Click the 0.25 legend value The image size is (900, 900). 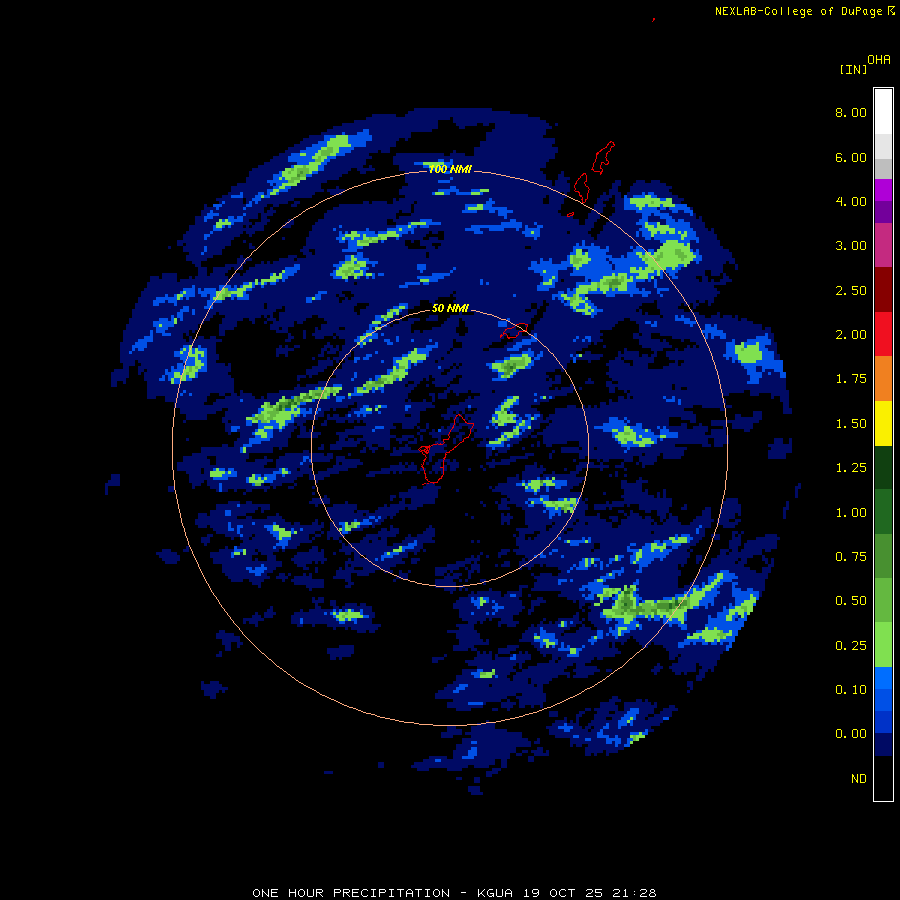pos(851,646)
